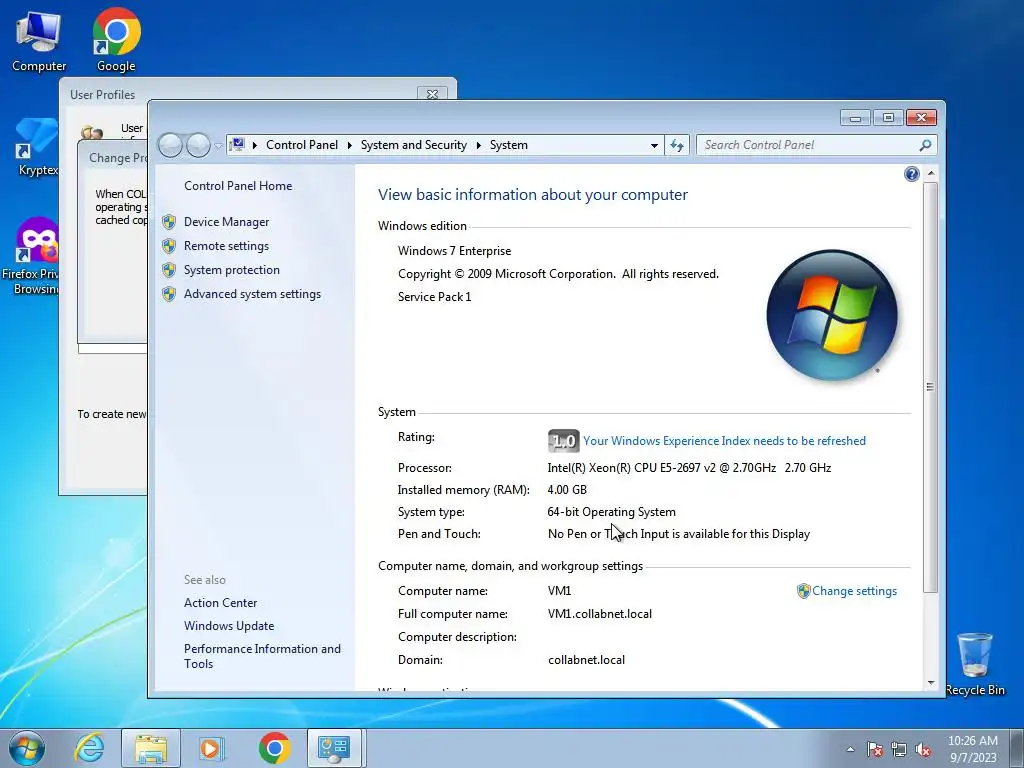1024x768 pixels.
Task: Click the scrollbar down arrow
Action: coord(931,683)
